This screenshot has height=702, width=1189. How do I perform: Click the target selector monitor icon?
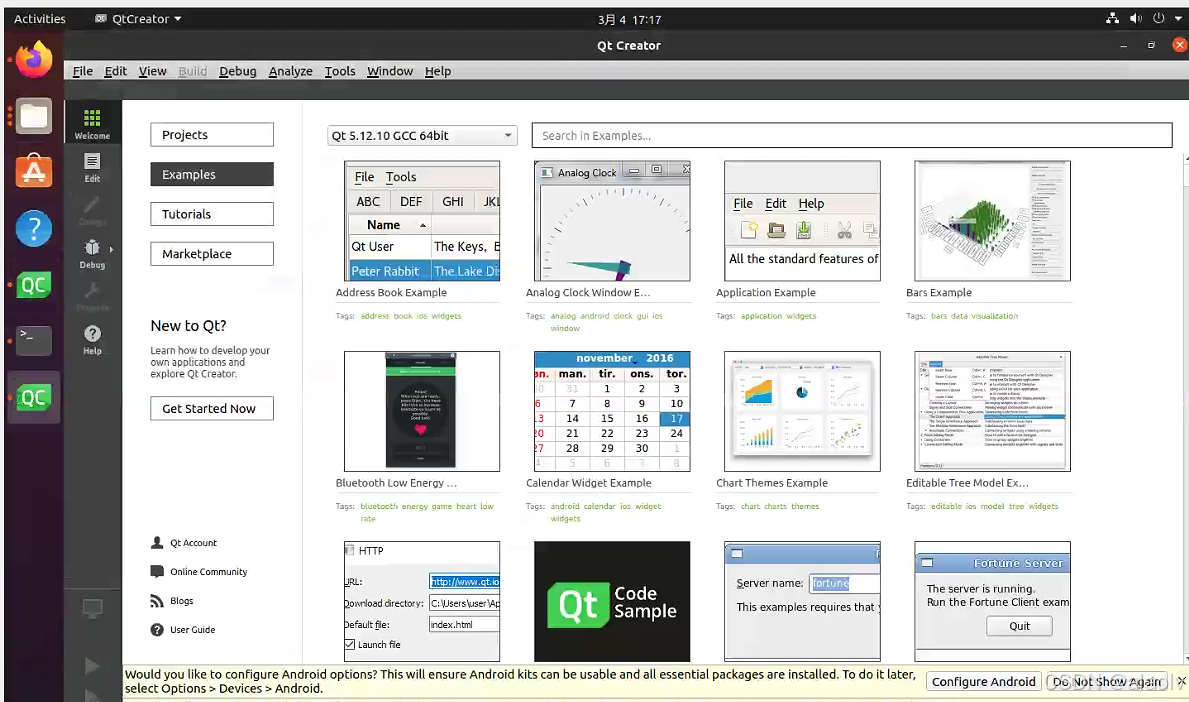92,609
